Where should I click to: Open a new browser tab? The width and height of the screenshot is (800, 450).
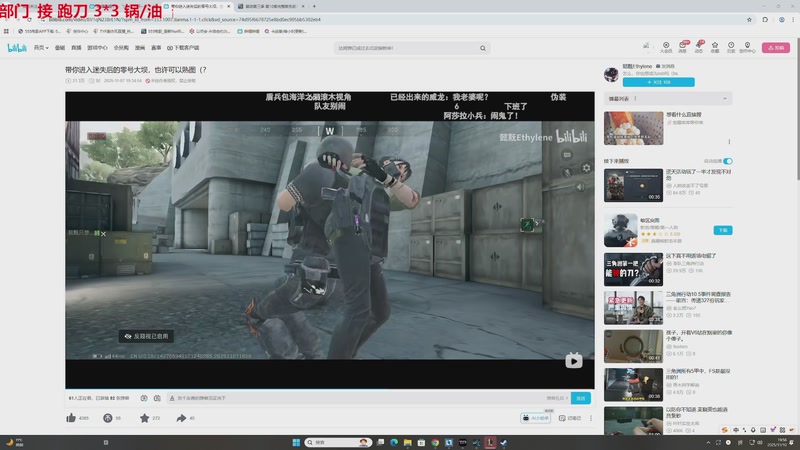(x=314, y=6)
